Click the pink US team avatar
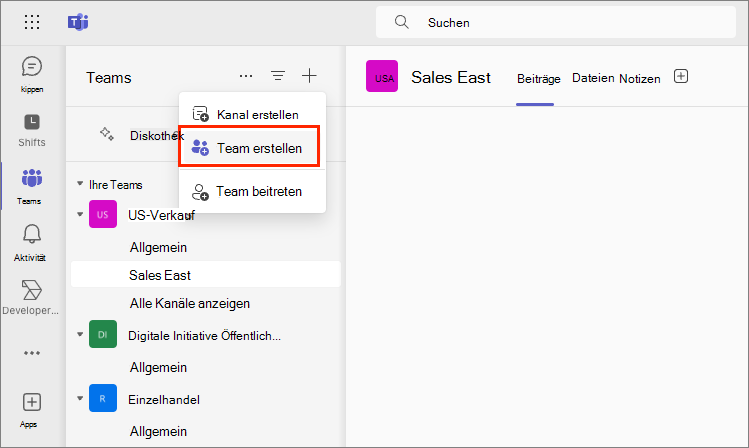The image size is (749, 448). coord(103,214)
